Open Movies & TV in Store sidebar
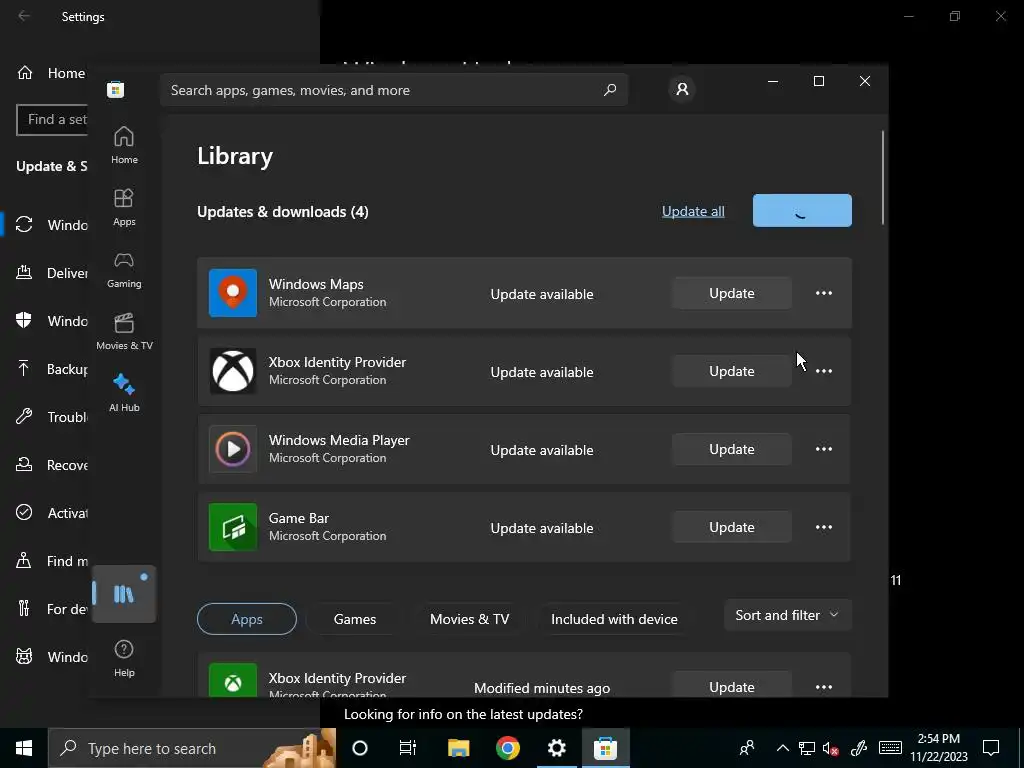 tap(124, 332)
